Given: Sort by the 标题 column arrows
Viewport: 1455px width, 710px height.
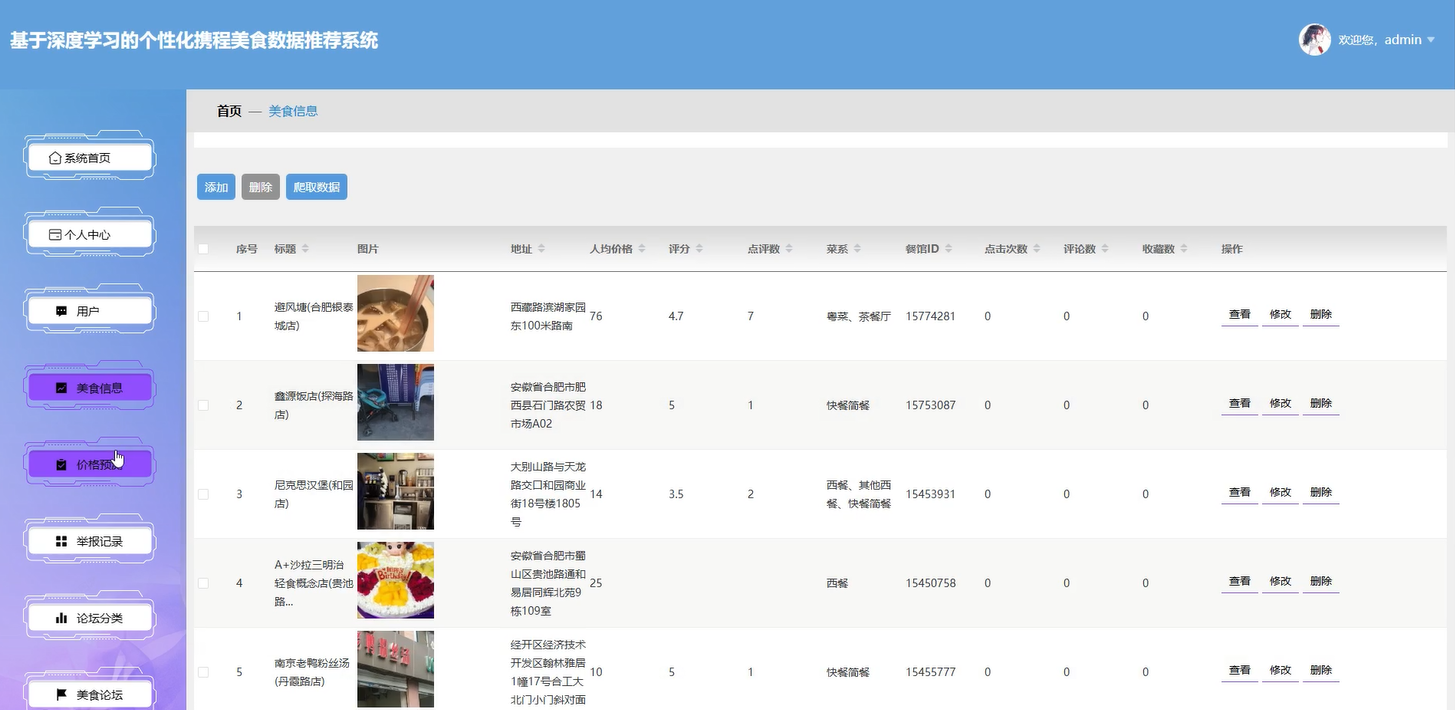Looking at the screenshot, I should click(x=305, y=249).
